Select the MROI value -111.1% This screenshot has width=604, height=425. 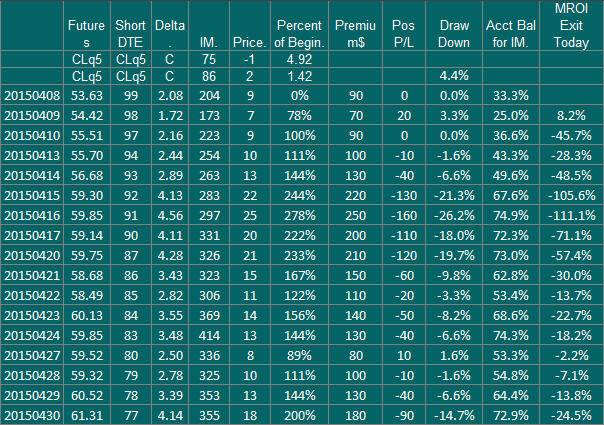(571, 215)
